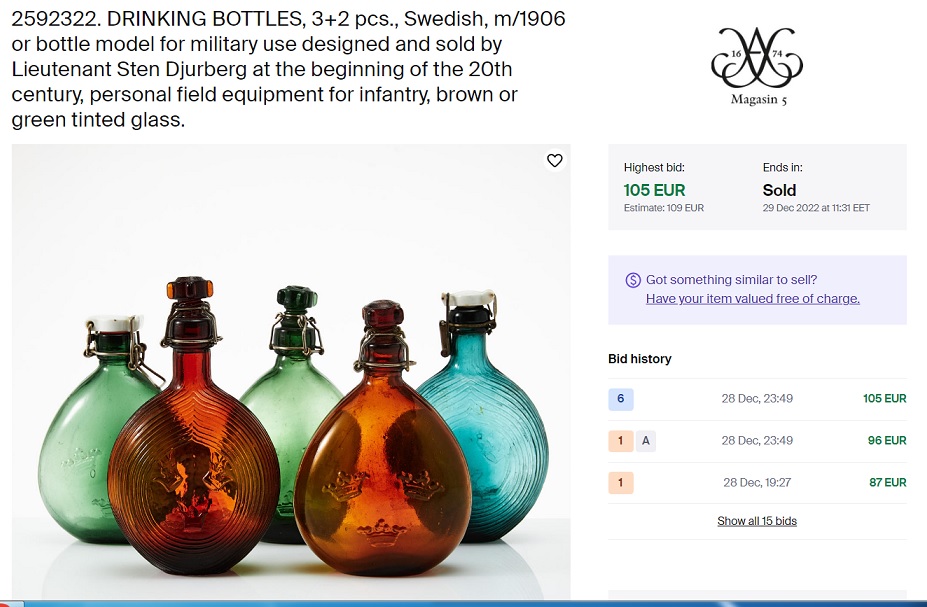Click the drinking bottles lot title

click(x=288, y=70)
